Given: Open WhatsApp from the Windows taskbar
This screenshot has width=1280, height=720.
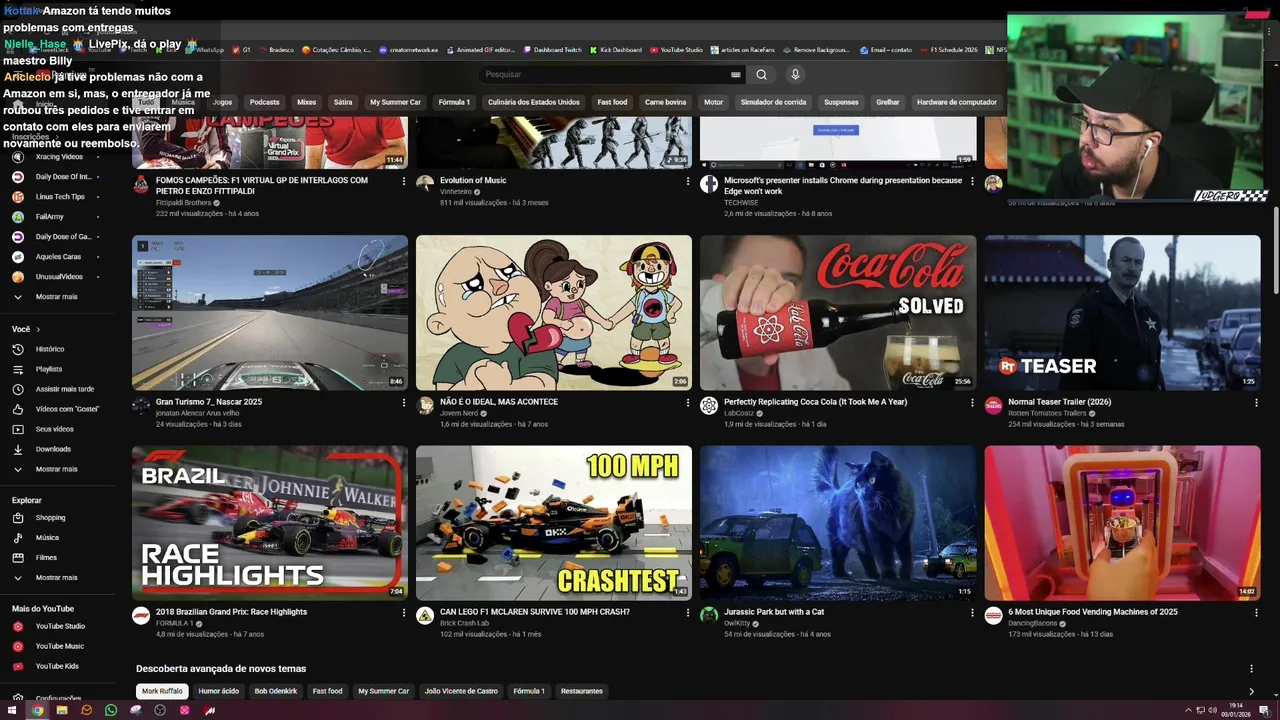Looking at the screenshot, I should coord(110,710).
